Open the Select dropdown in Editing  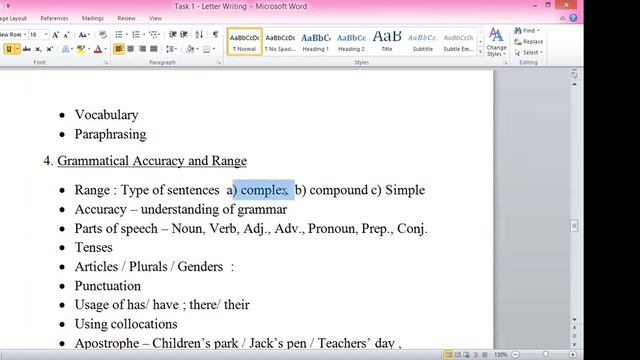(x=529, y=53)
